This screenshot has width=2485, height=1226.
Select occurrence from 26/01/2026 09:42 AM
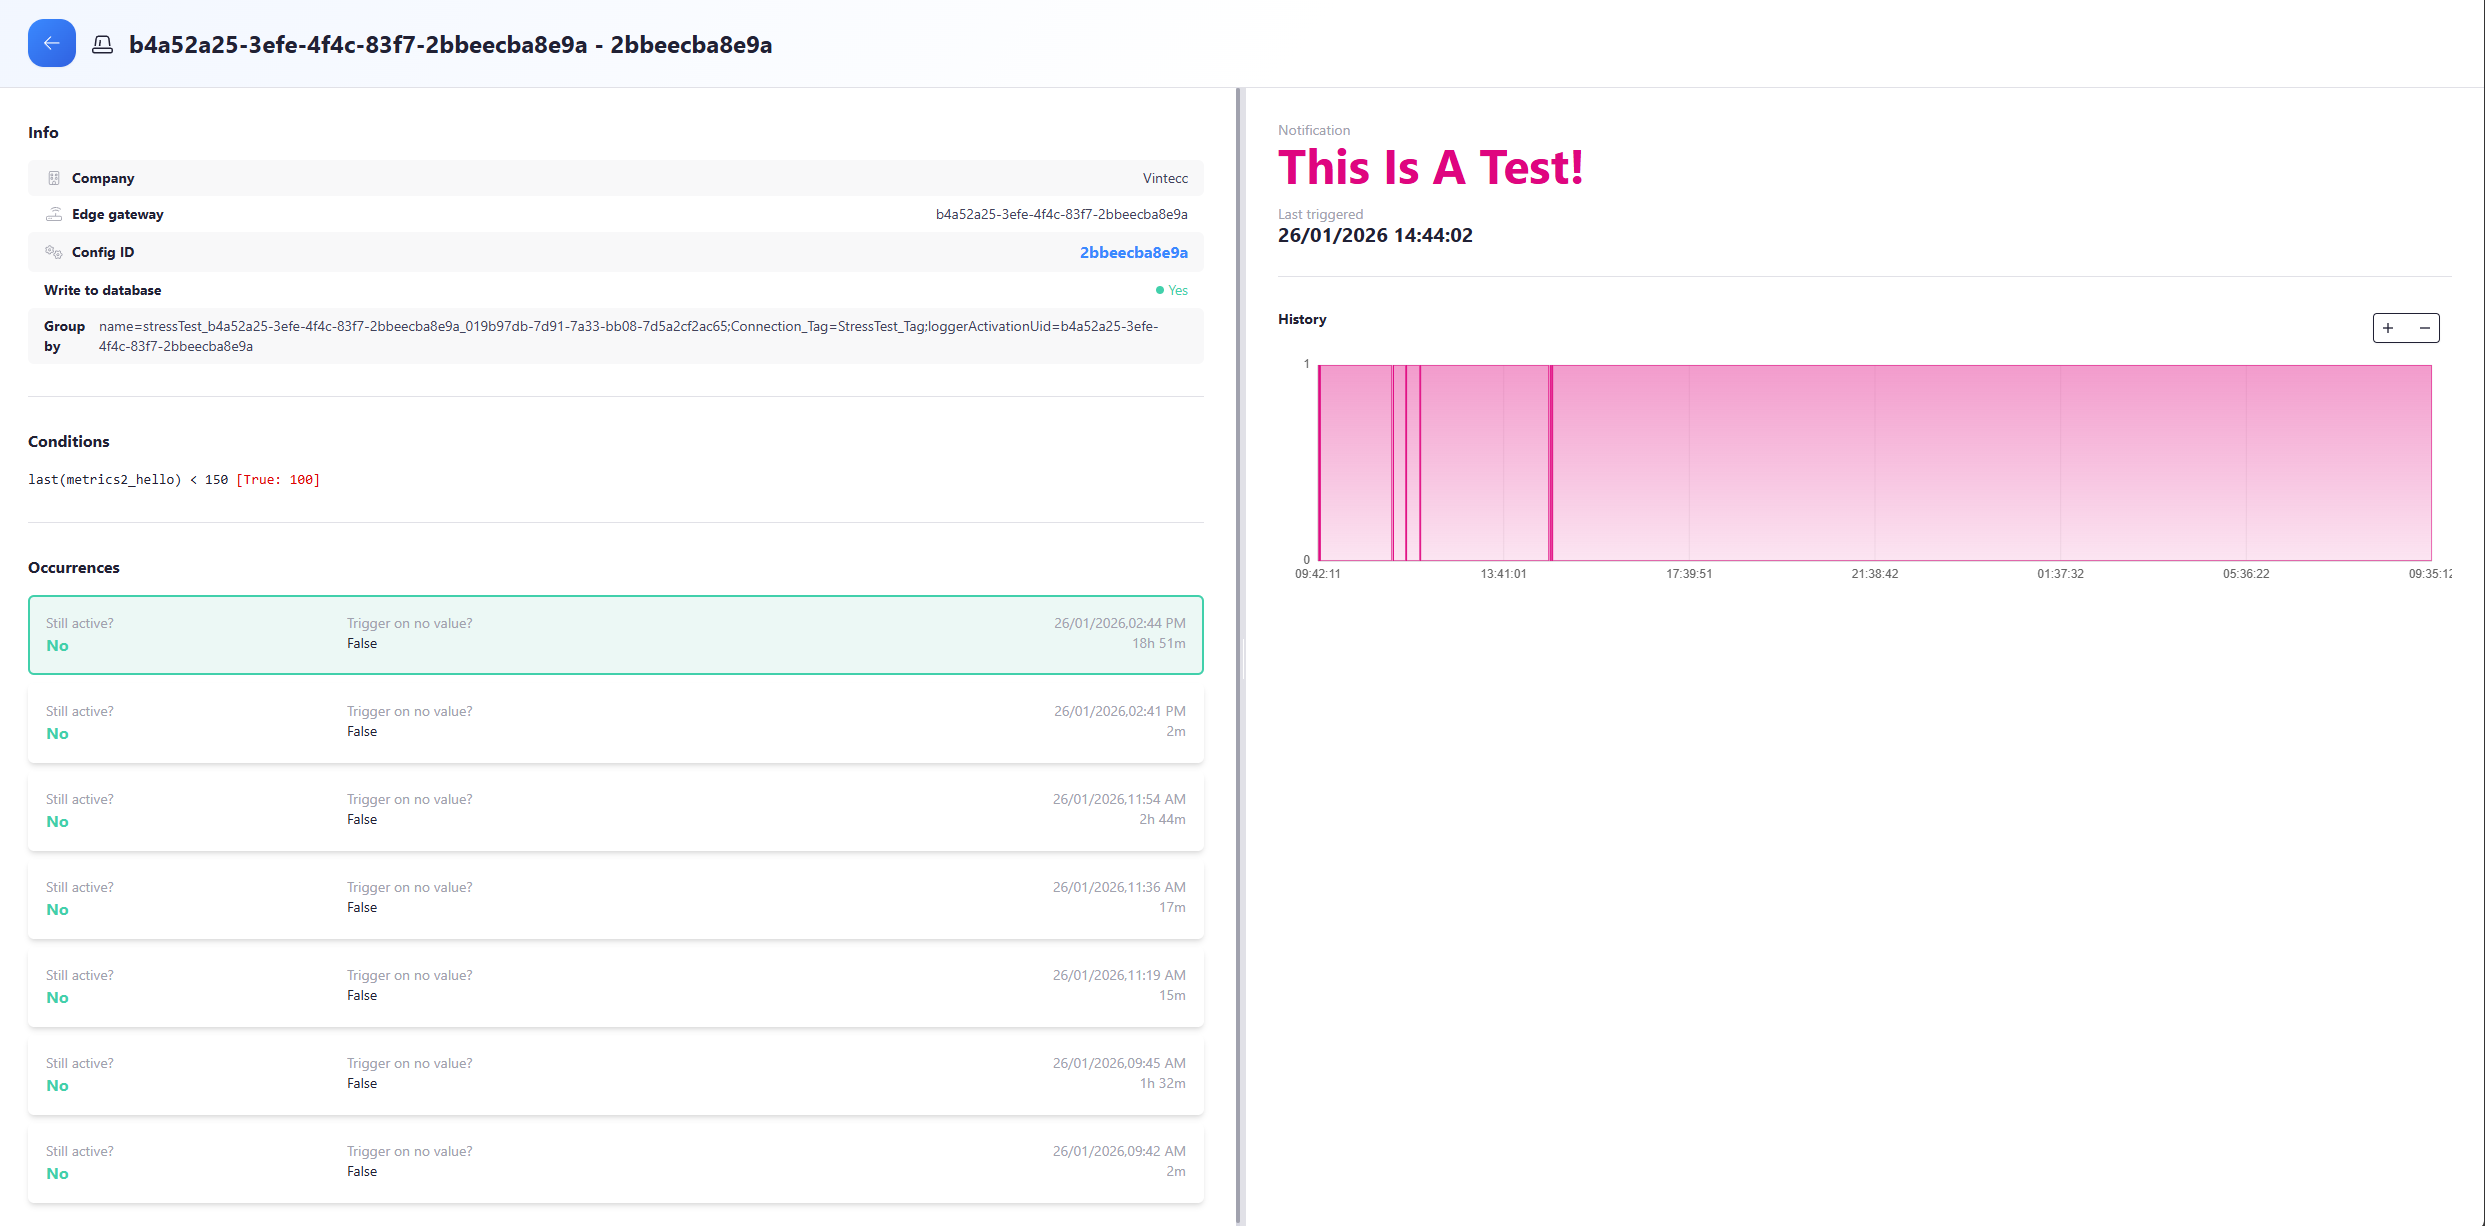point(616,1163)
